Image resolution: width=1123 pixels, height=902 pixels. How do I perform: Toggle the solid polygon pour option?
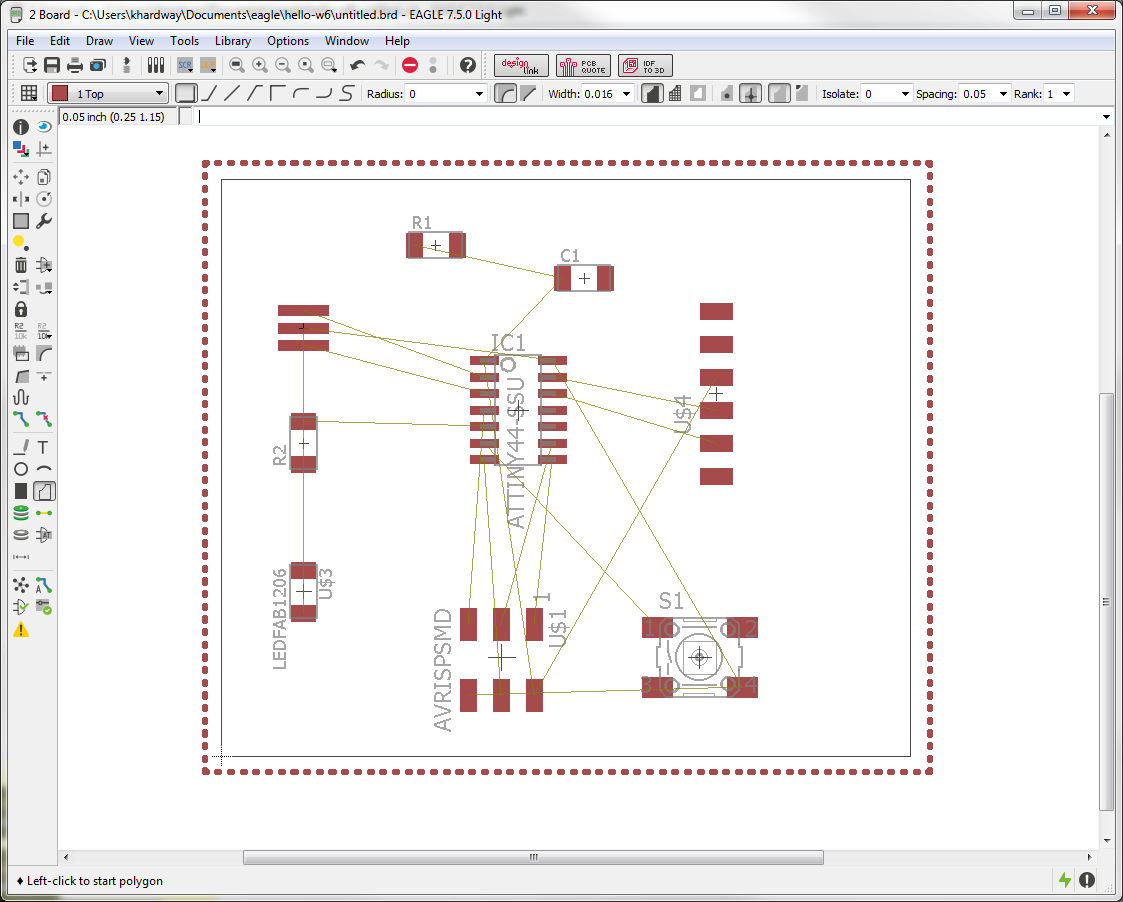[652, 94]
